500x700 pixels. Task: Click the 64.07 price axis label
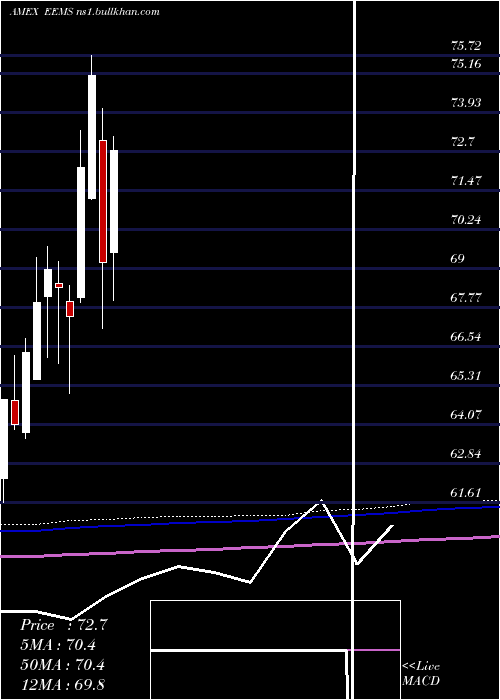466,415
